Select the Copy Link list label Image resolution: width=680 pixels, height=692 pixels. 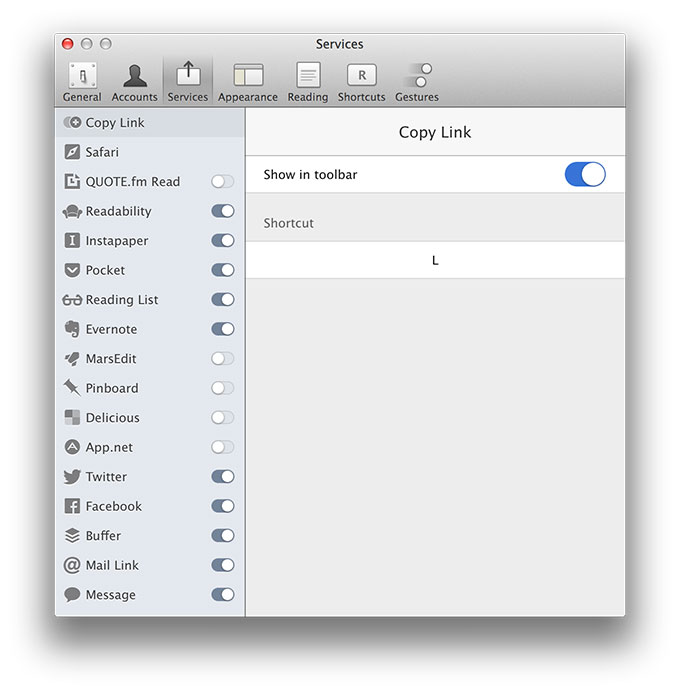click(115, 123)
